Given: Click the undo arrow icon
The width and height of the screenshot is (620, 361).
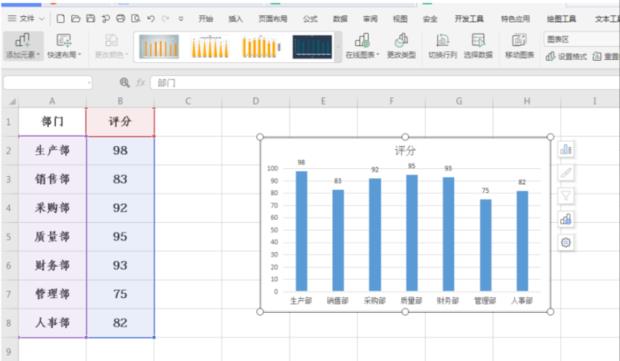Looking at the screenshot, I should [x=151, y=18].
